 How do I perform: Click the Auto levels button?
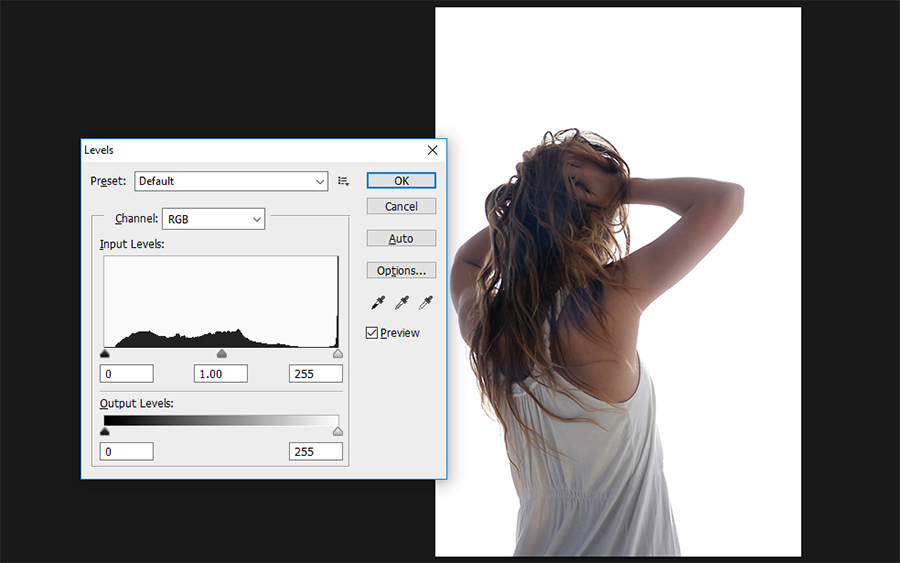coord(401,238)
